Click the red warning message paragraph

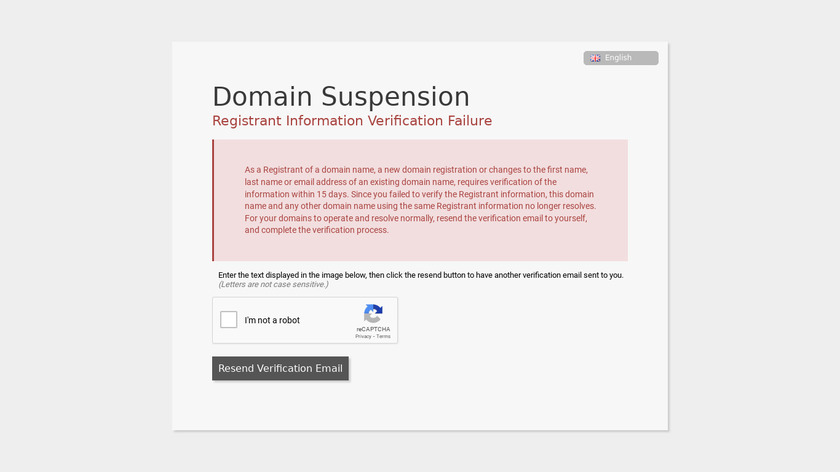pyautogui.click(x=420, y=200)
